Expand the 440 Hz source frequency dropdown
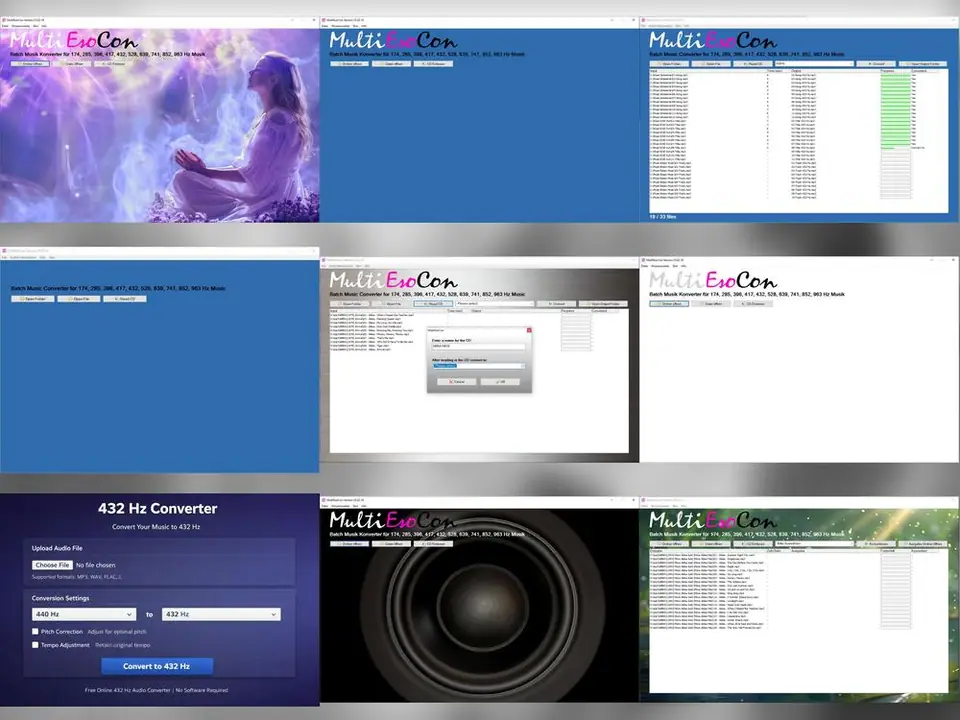 [84, 614]
